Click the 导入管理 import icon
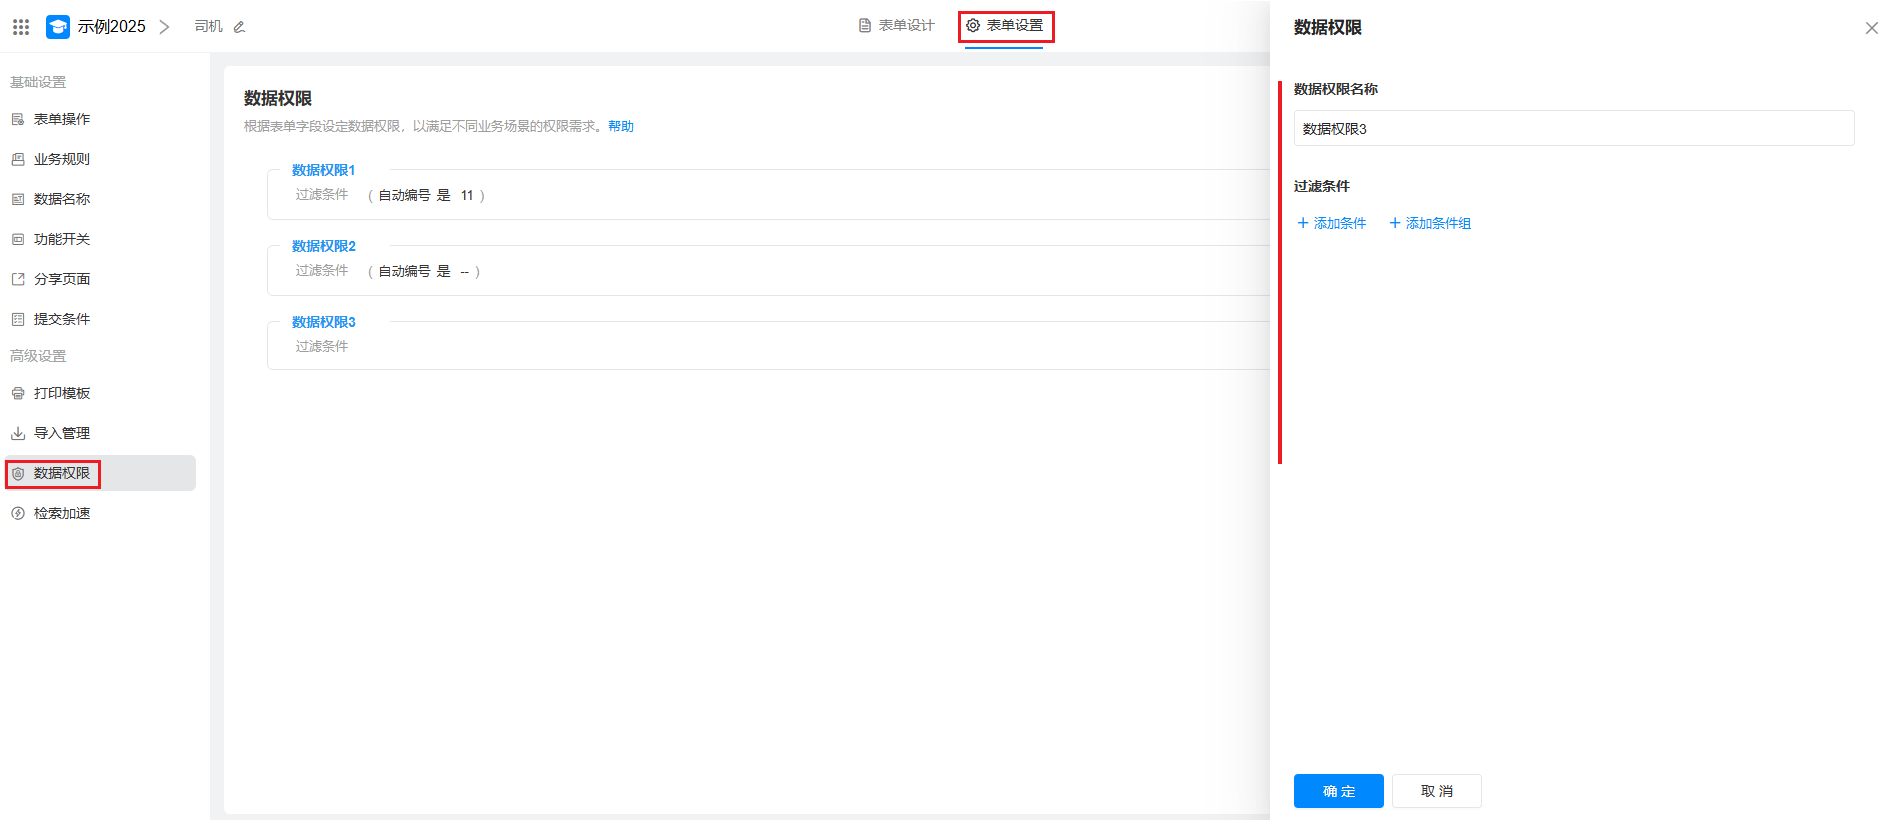Image resolution: width=1901 pixels, height=820 pixels. click(18, 434)
